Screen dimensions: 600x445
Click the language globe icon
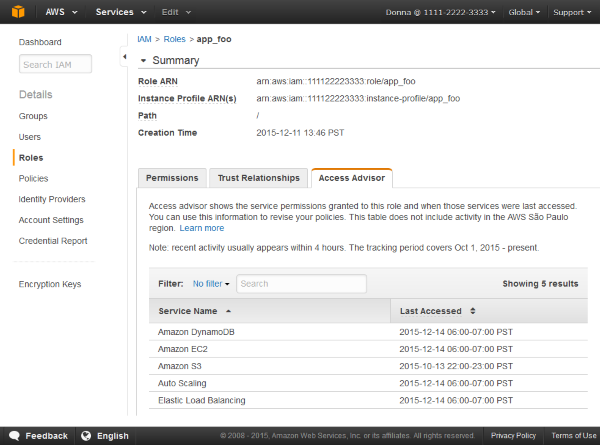[x=86, y=435]
